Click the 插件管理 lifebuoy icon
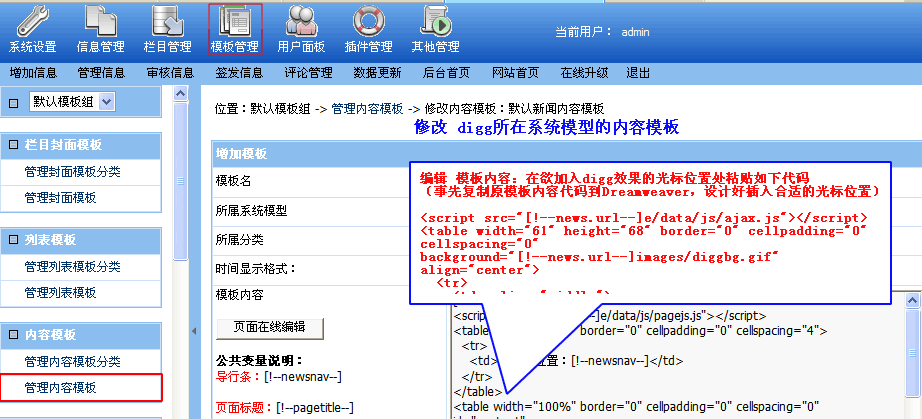This screenshot has width=922, height=419. click(368, 22)
